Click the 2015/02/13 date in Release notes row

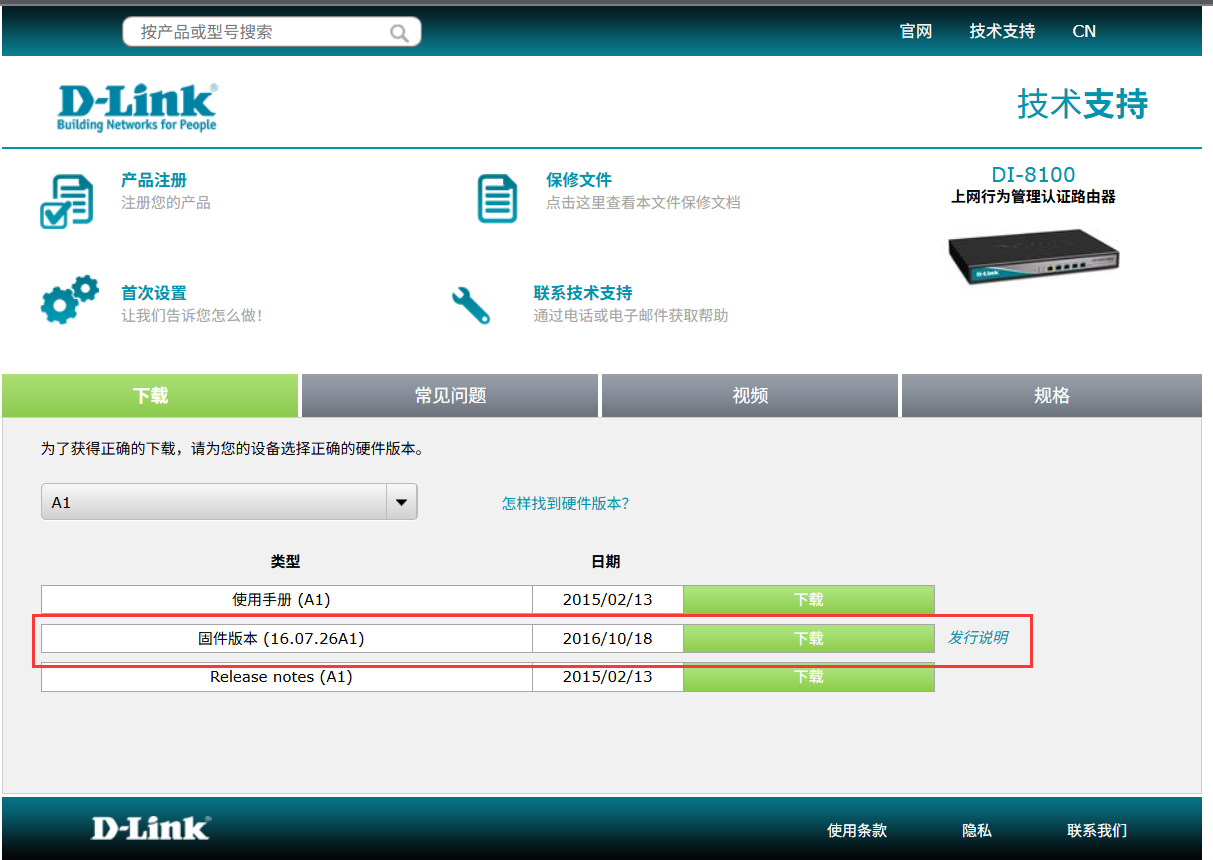pos(608,677)
